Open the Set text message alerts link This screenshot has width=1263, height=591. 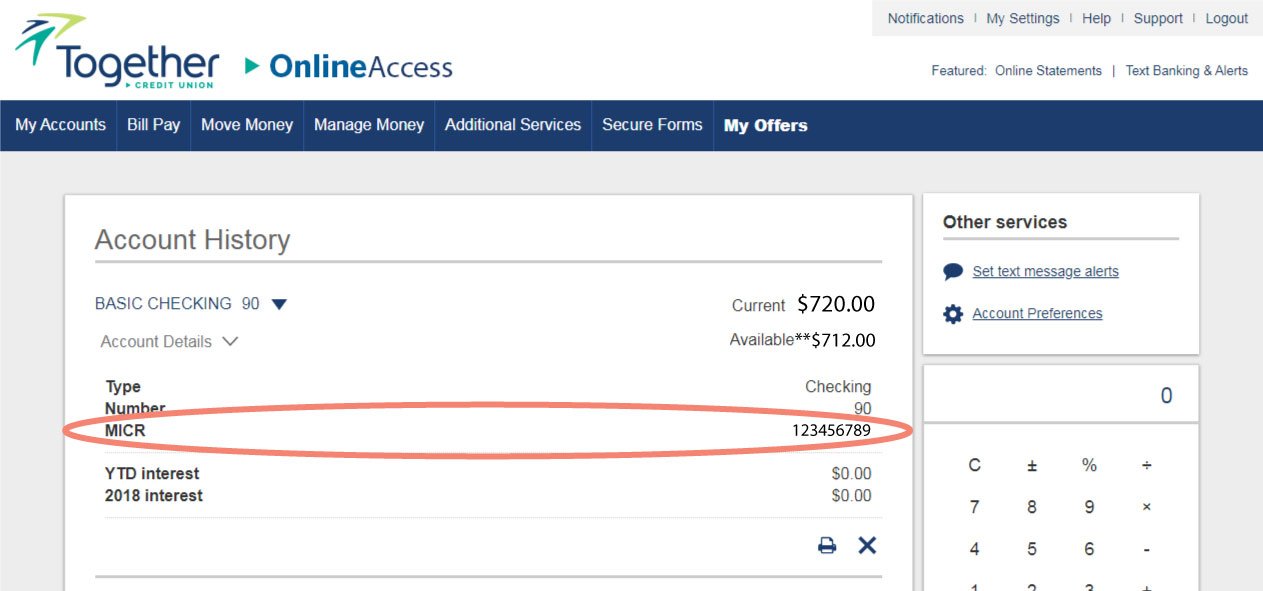tap(1044, 271)
